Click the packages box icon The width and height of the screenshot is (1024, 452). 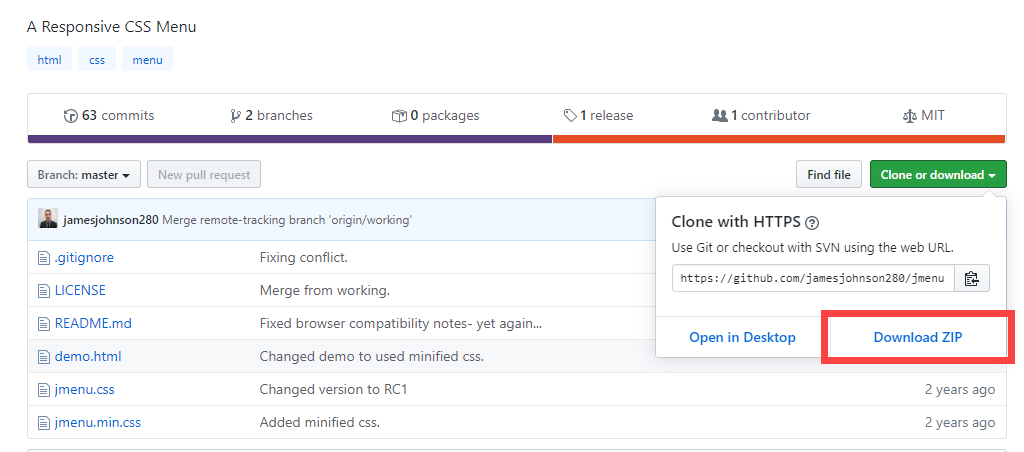click(x=399, y=116)
